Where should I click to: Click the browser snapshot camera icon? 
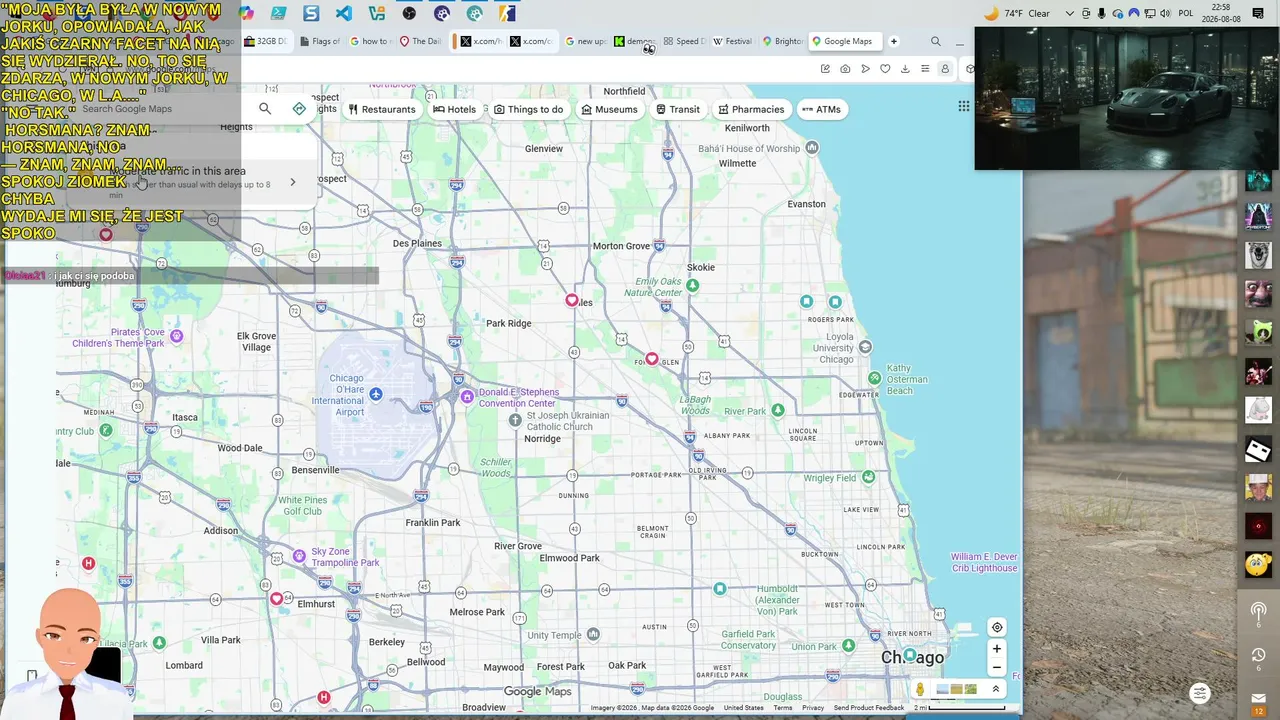point(845,69)
